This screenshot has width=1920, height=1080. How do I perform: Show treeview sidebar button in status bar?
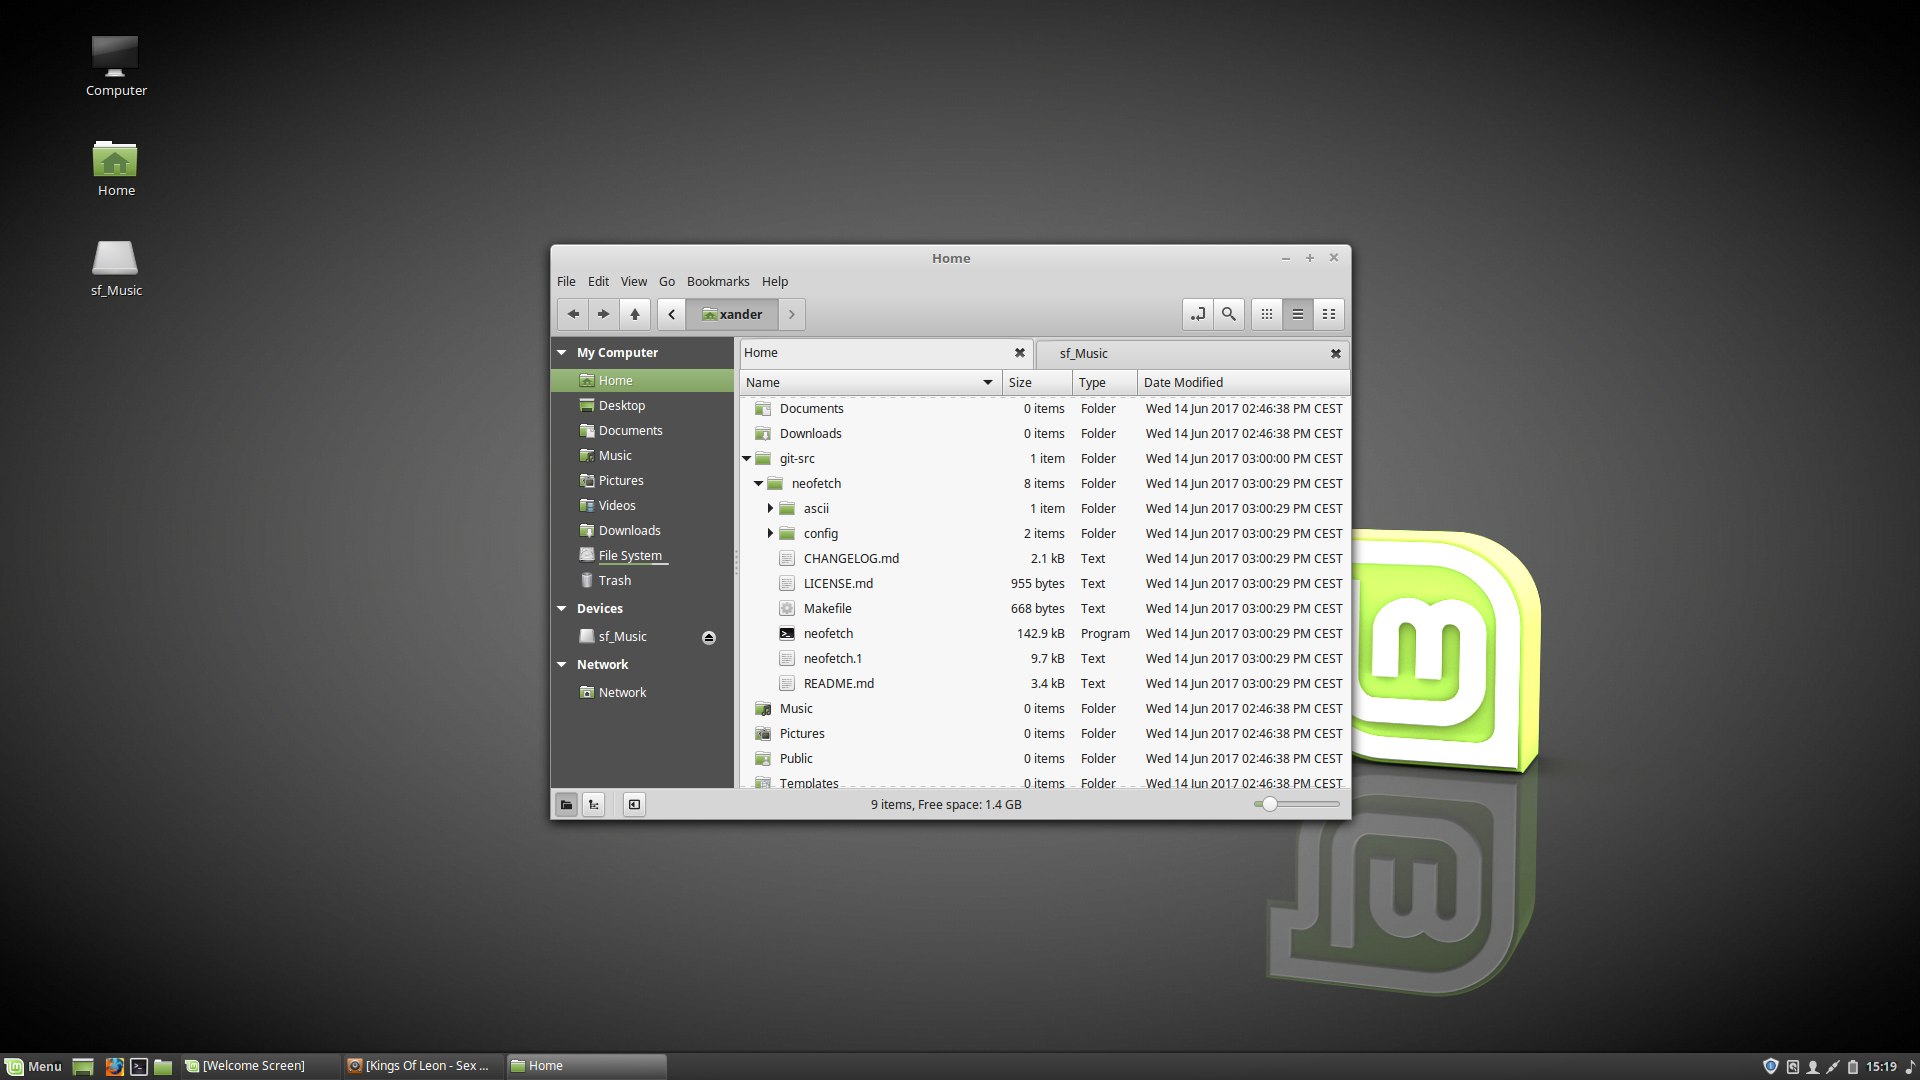click(x=594, y=805)
